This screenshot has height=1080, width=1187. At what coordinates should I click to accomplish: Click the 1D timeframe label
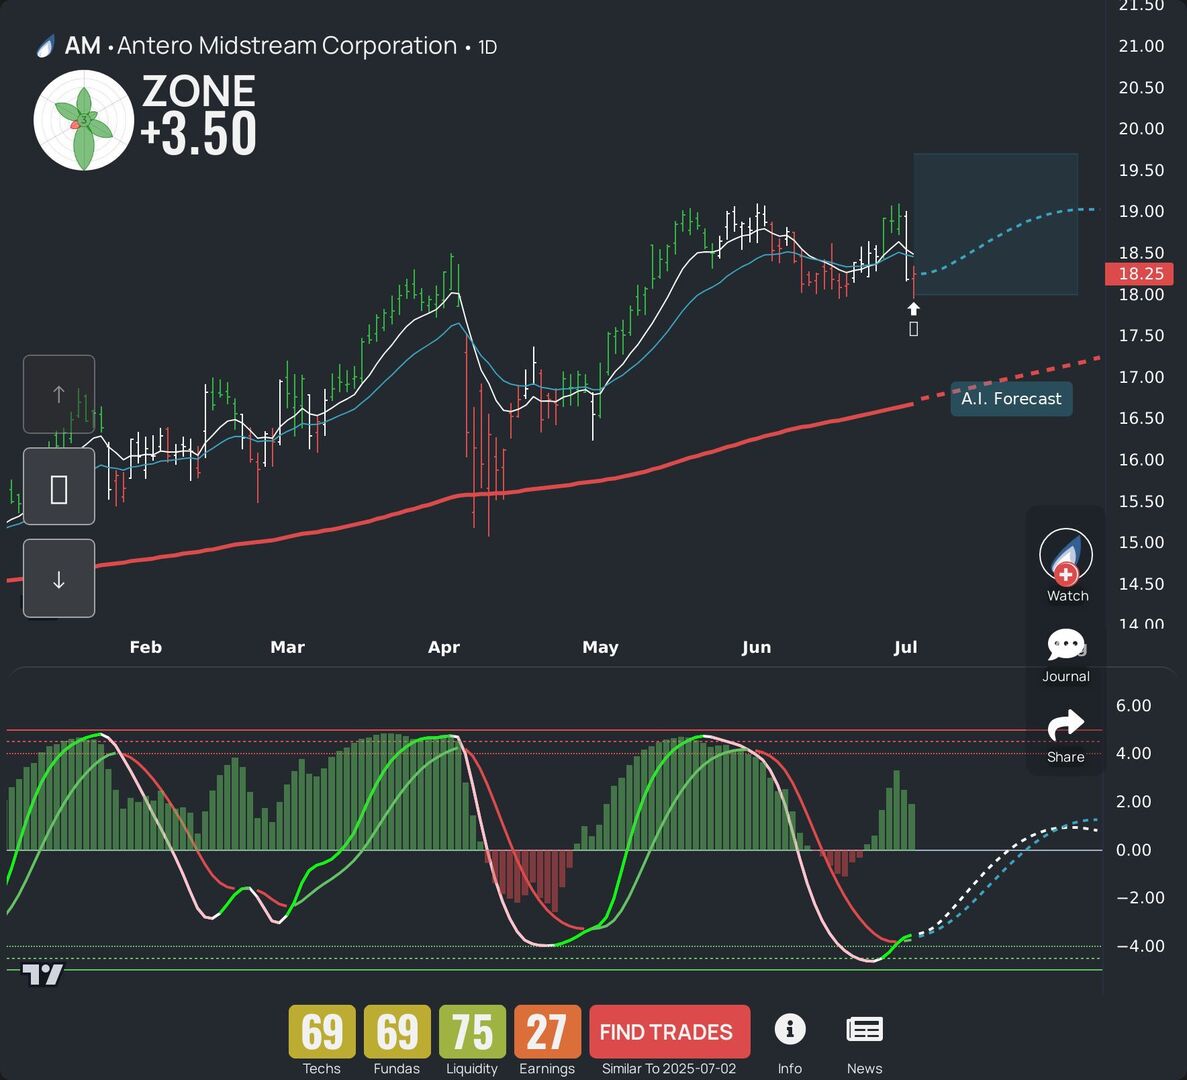(x=487, y=48)
